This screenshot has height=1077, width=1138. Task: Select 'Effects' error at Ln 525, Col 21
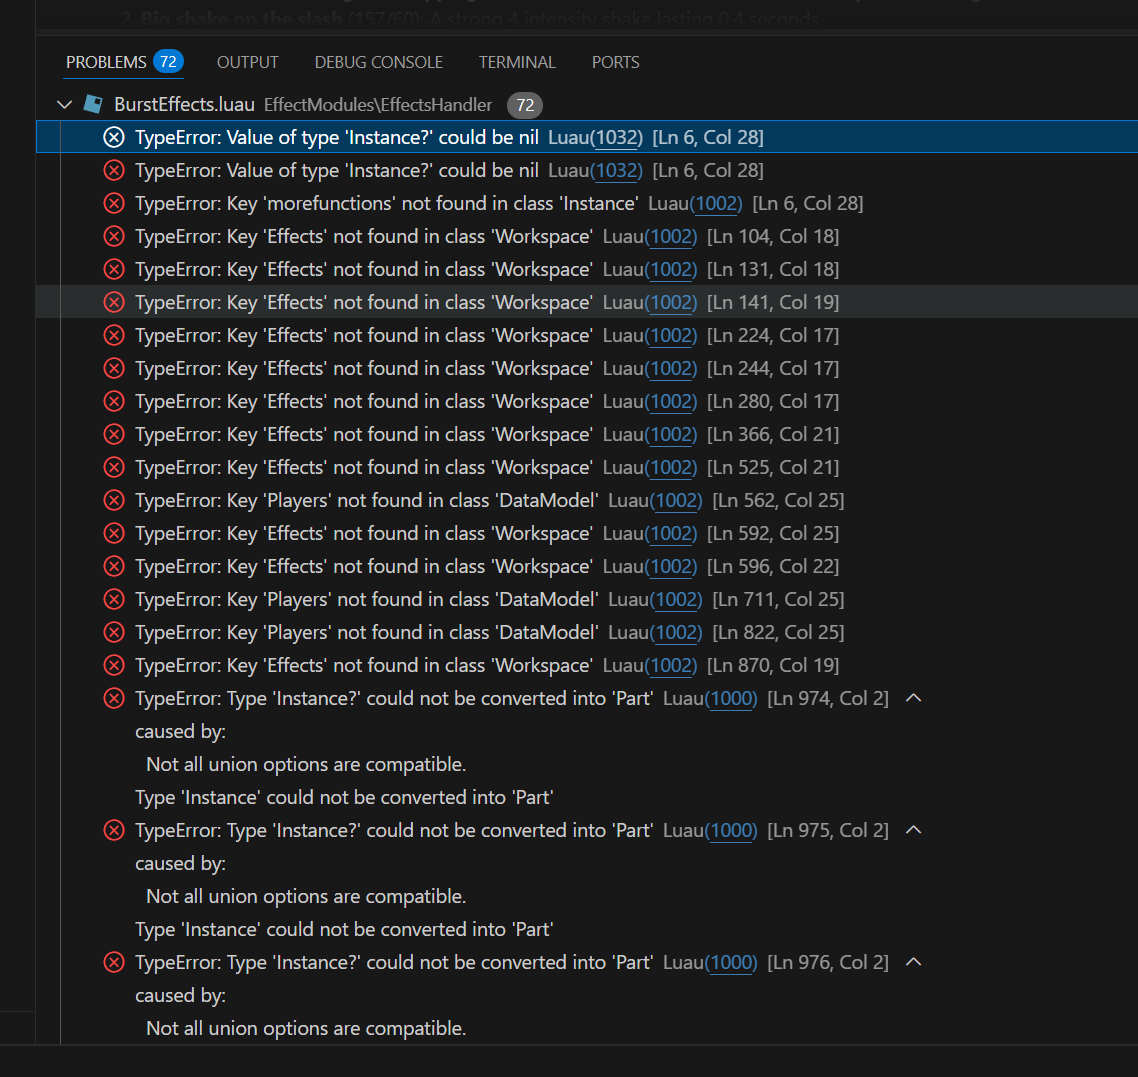(587, 467)
